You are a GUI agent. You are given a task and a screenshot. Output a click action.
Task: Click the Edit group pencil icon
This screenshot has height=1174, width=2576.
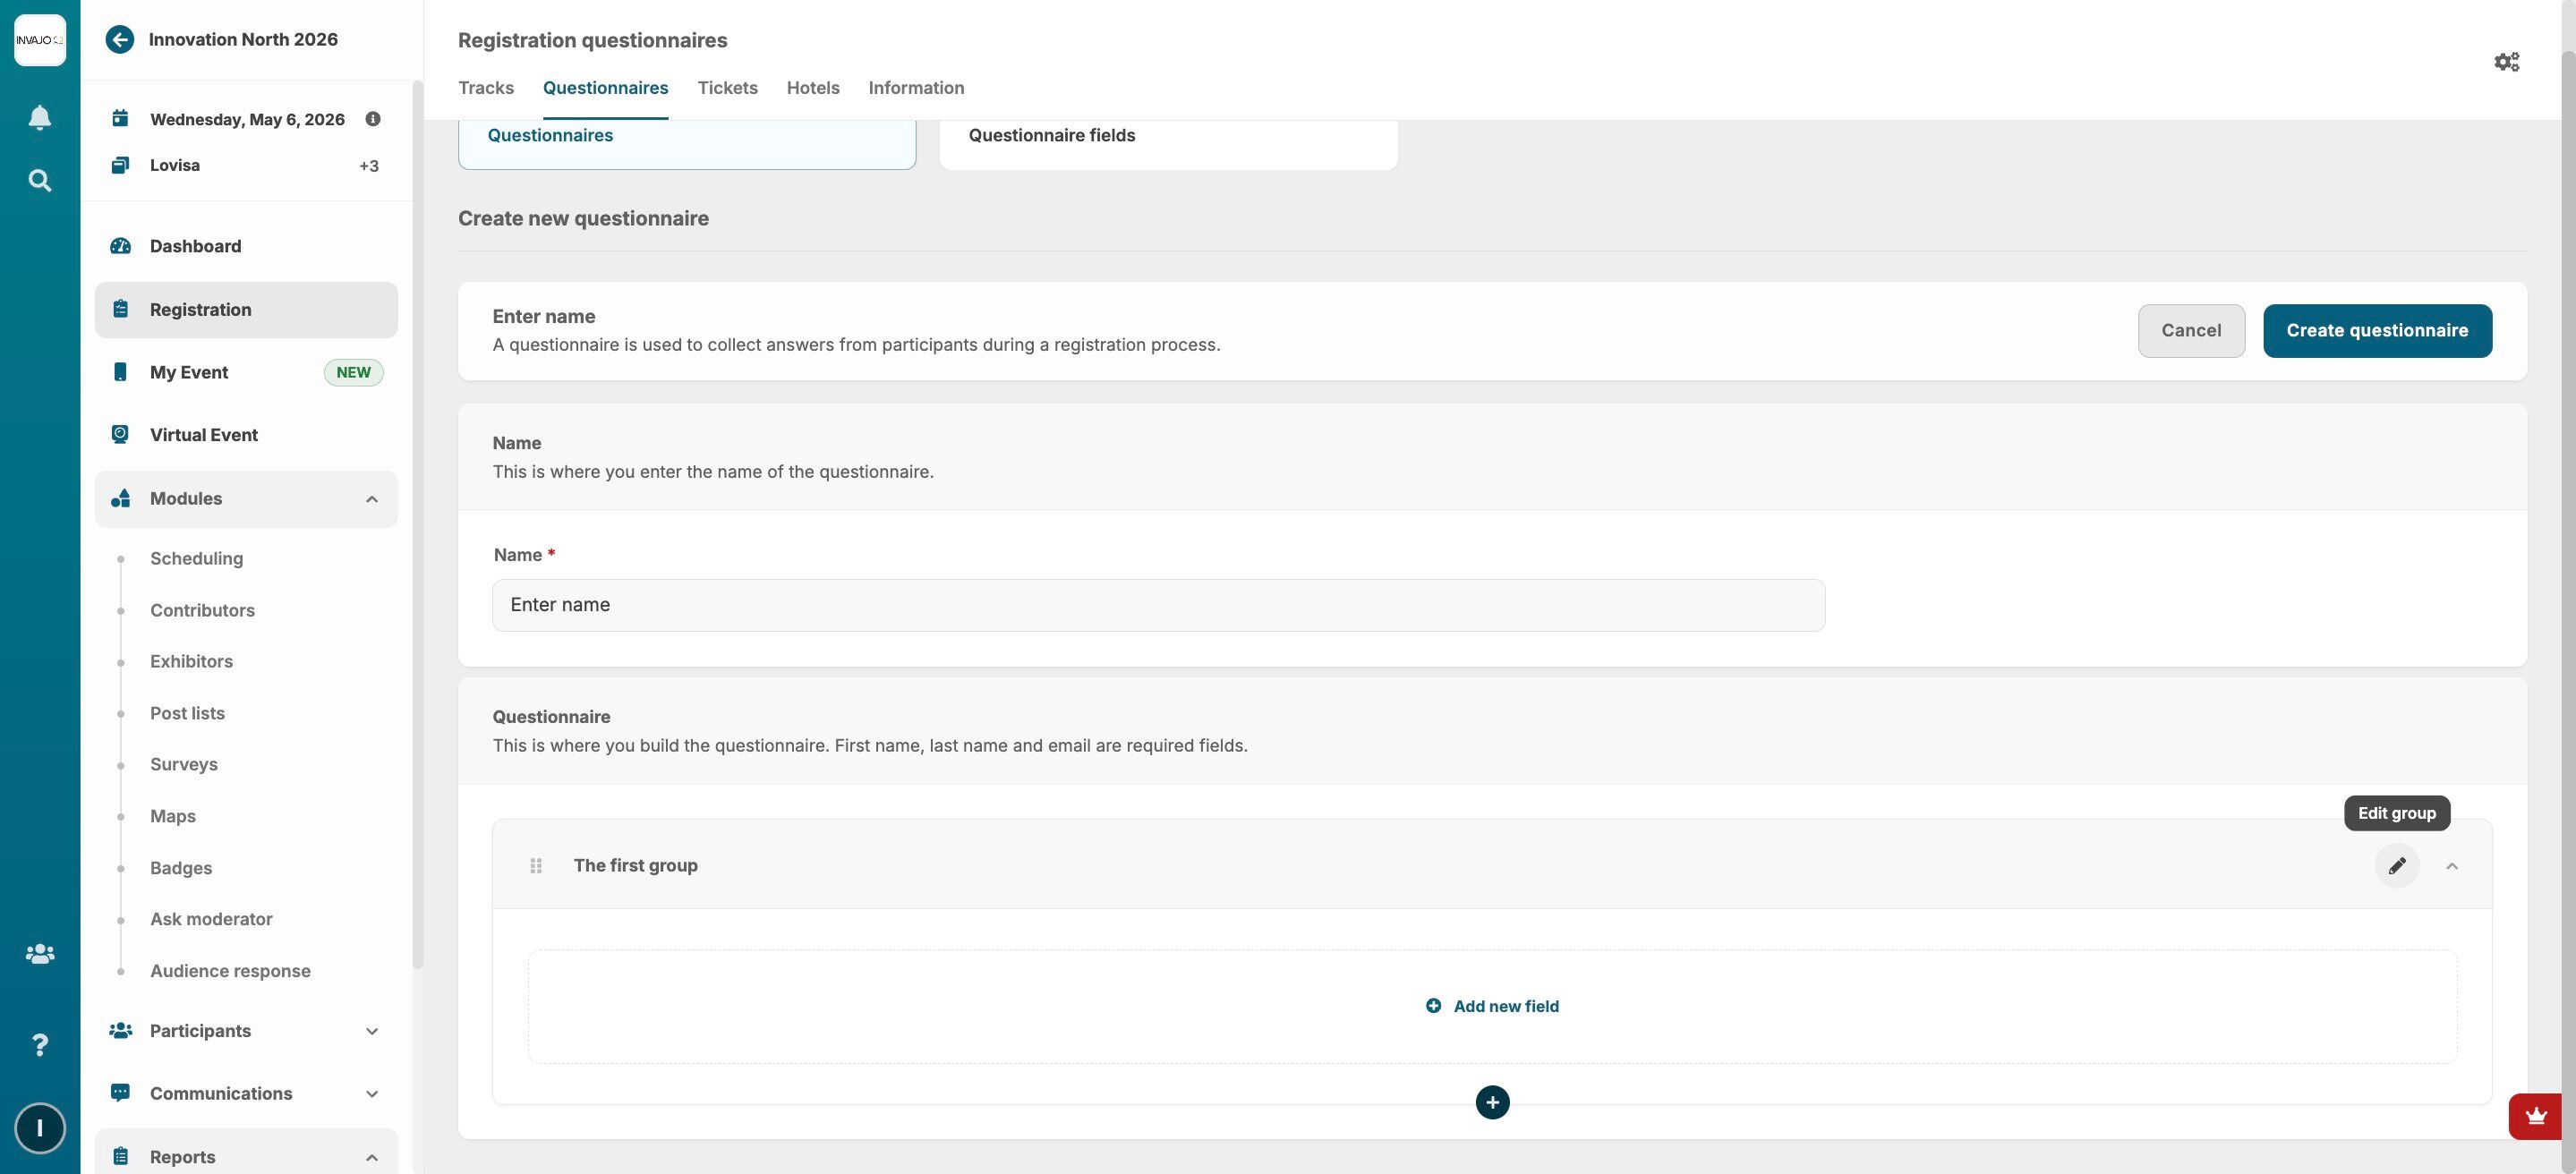(2396, 866)
